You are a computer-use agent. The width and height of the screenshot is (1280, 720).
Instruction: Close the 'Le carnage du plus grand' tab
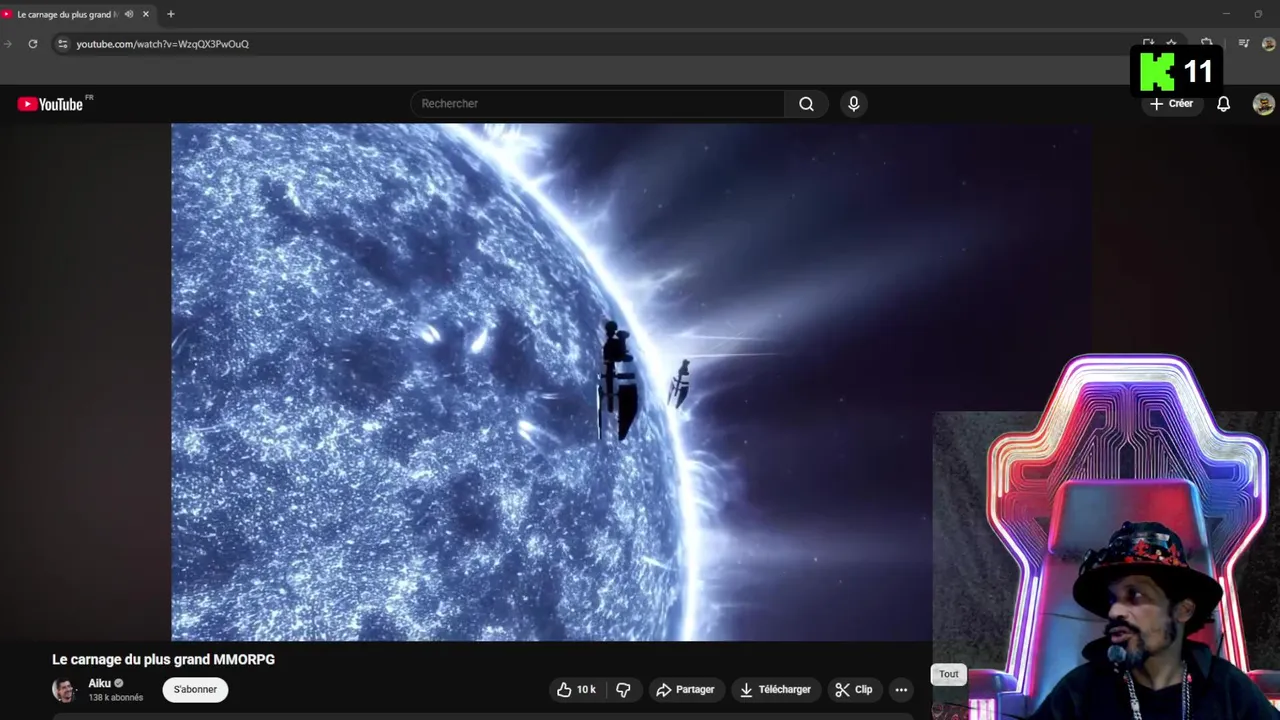(146, 14)
